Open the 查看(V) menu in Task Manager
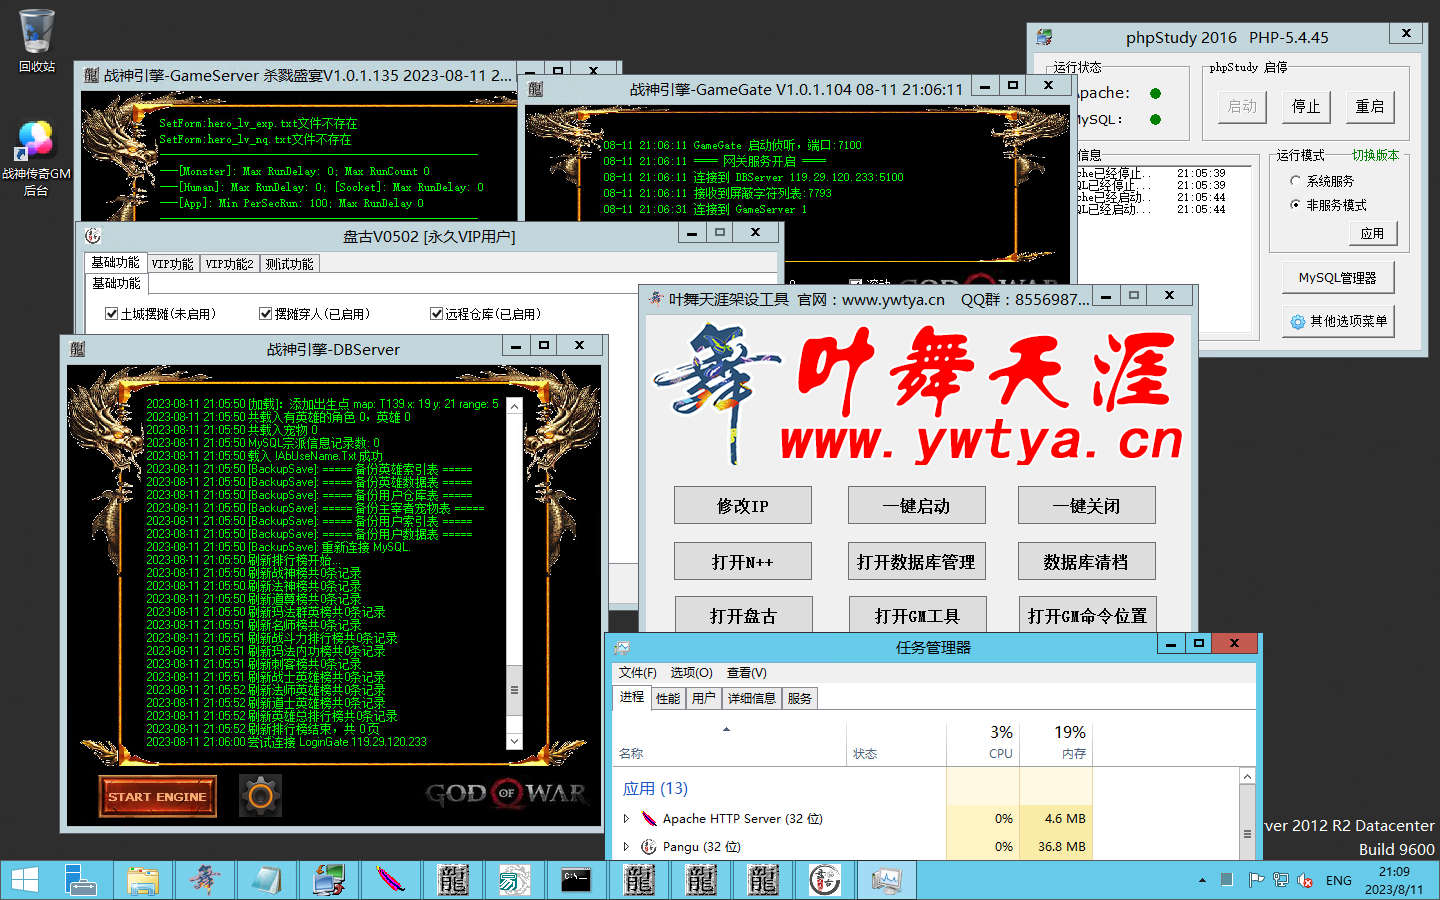Screen dimensions: 1440x900 tap(747, 672)
